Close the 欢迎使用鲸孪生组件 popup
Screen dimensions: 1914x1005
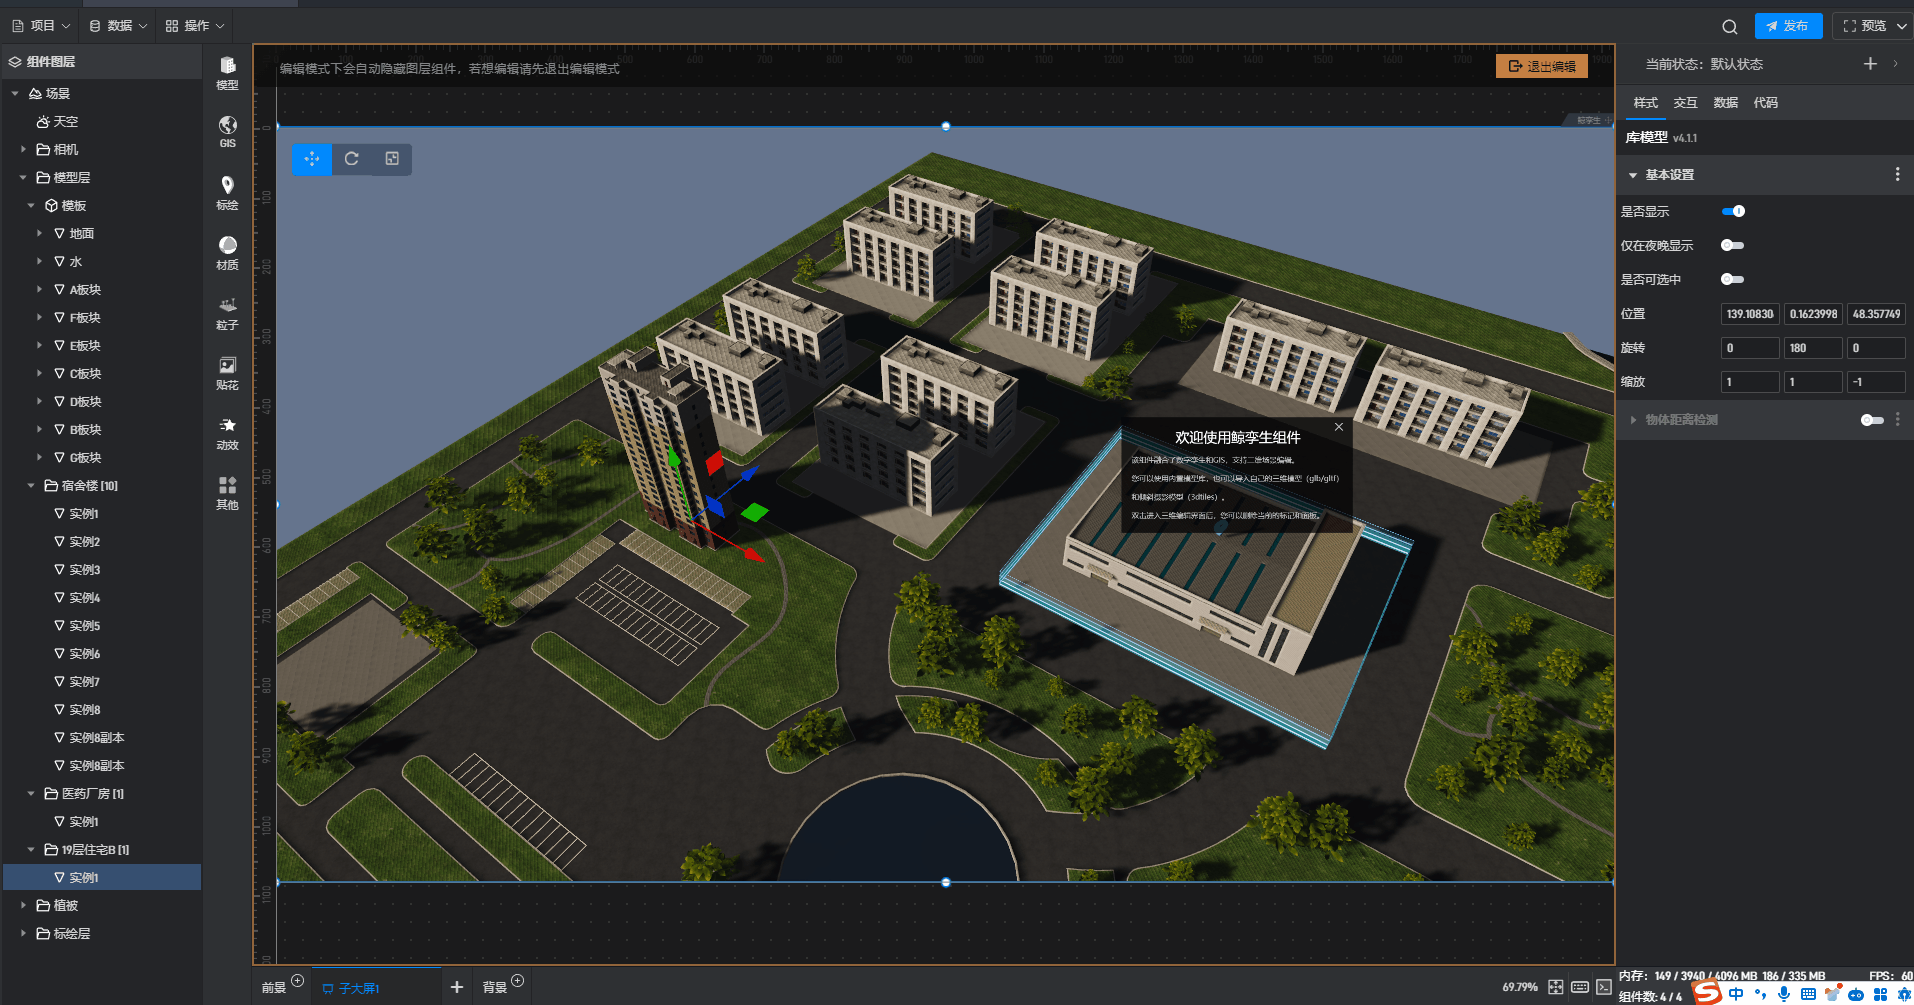[1338, 427]
